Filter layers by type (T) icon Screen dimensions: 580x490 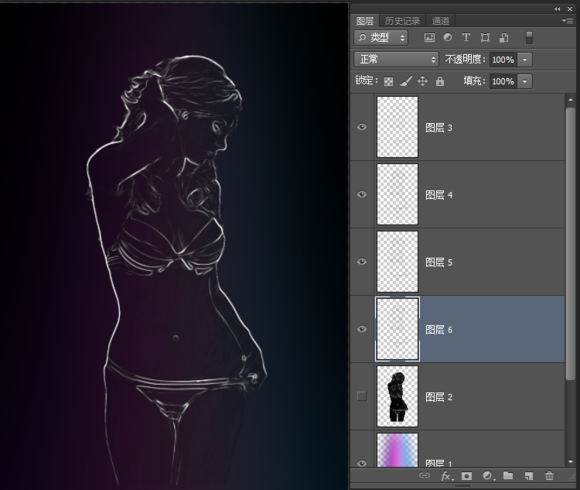(466, 37)
